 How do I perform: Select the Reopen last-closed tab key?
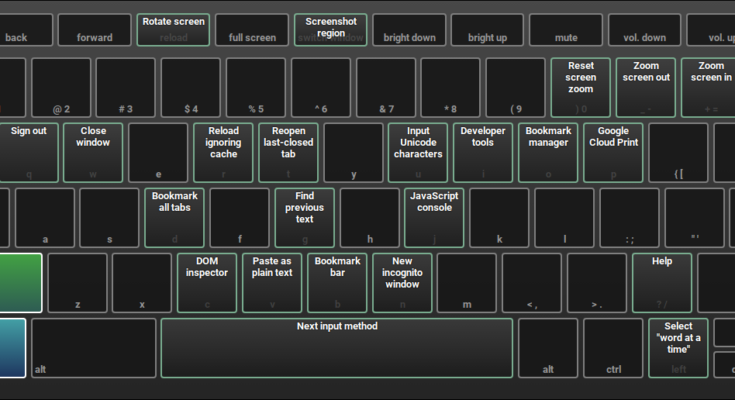288,152
